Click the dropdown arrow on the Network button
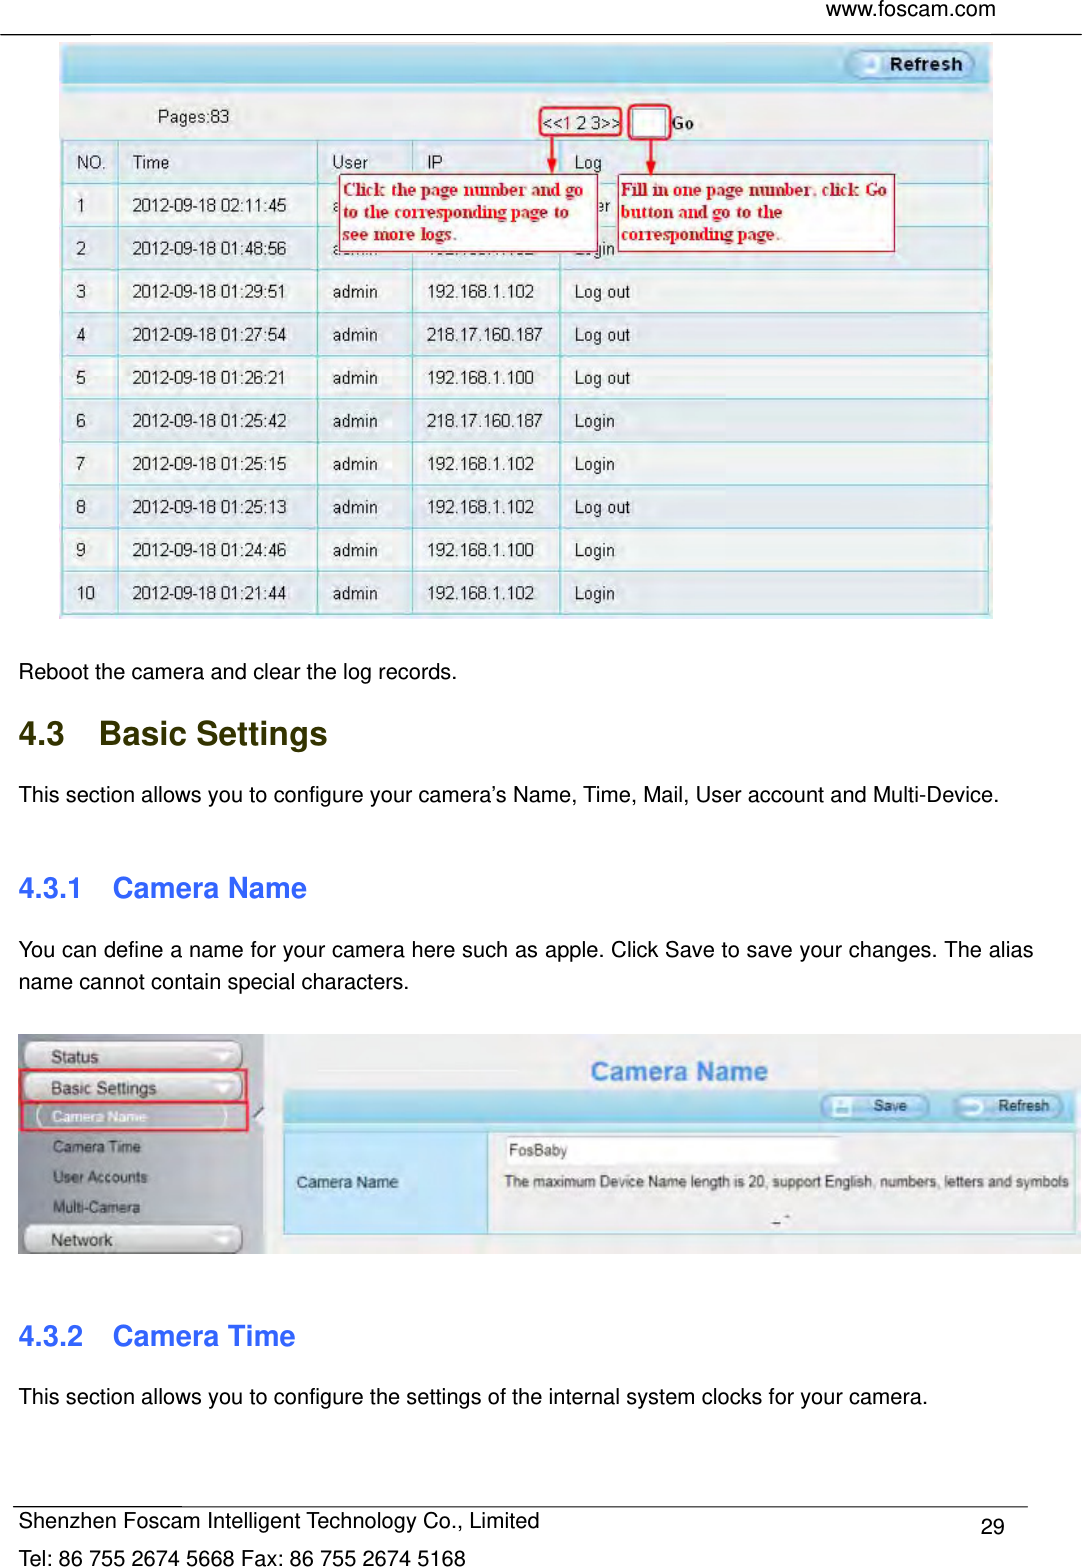 click(222, 1238)
